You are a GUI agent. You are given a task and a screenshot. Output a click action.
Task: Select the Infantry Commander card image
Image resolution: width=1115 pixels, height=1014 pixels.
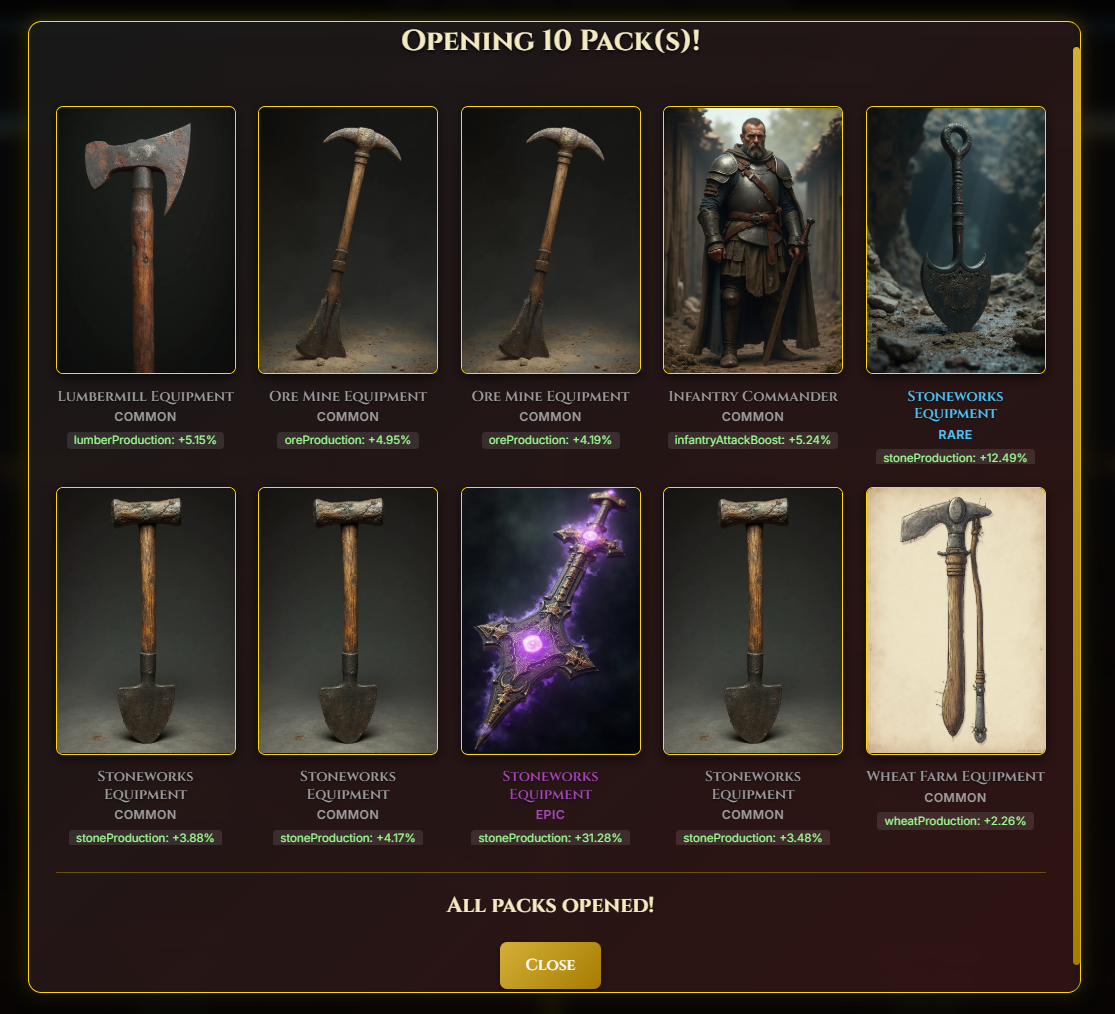pyautogui.click(x=752, y=240)
